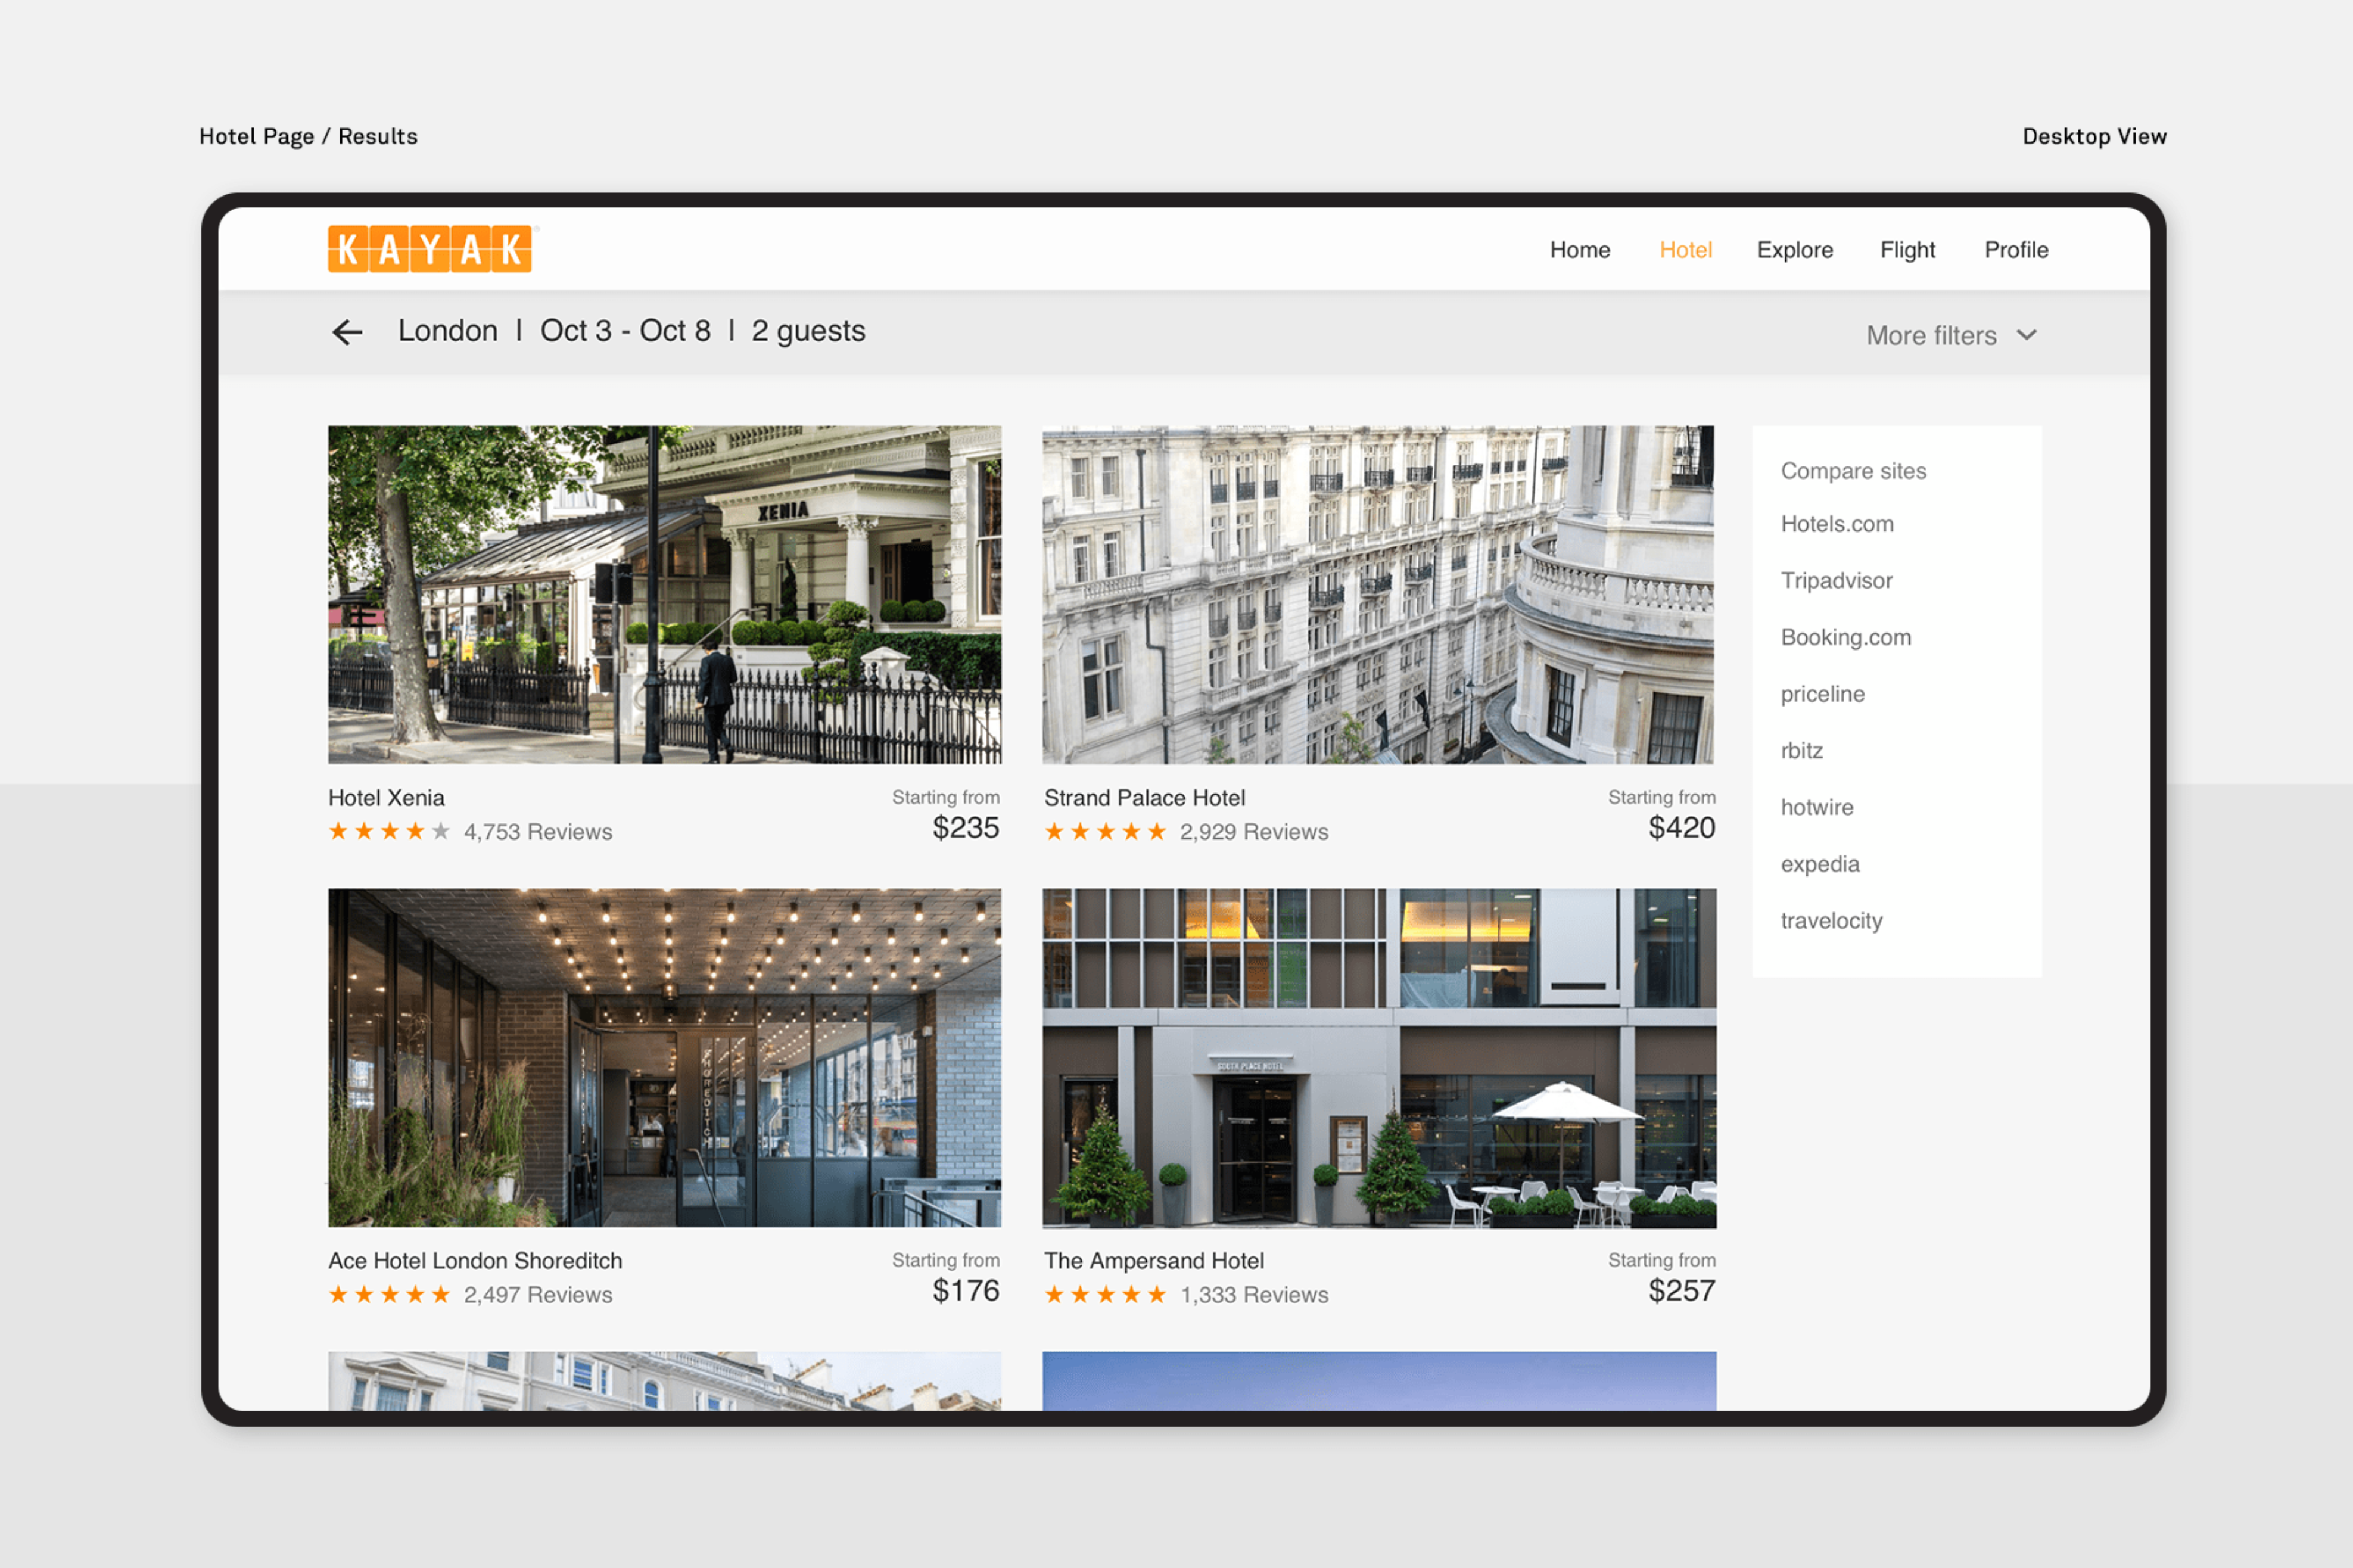Viewport: 2353px width, 1568px height.
Task: Open the Home nav item
Action: [1579, 250]
